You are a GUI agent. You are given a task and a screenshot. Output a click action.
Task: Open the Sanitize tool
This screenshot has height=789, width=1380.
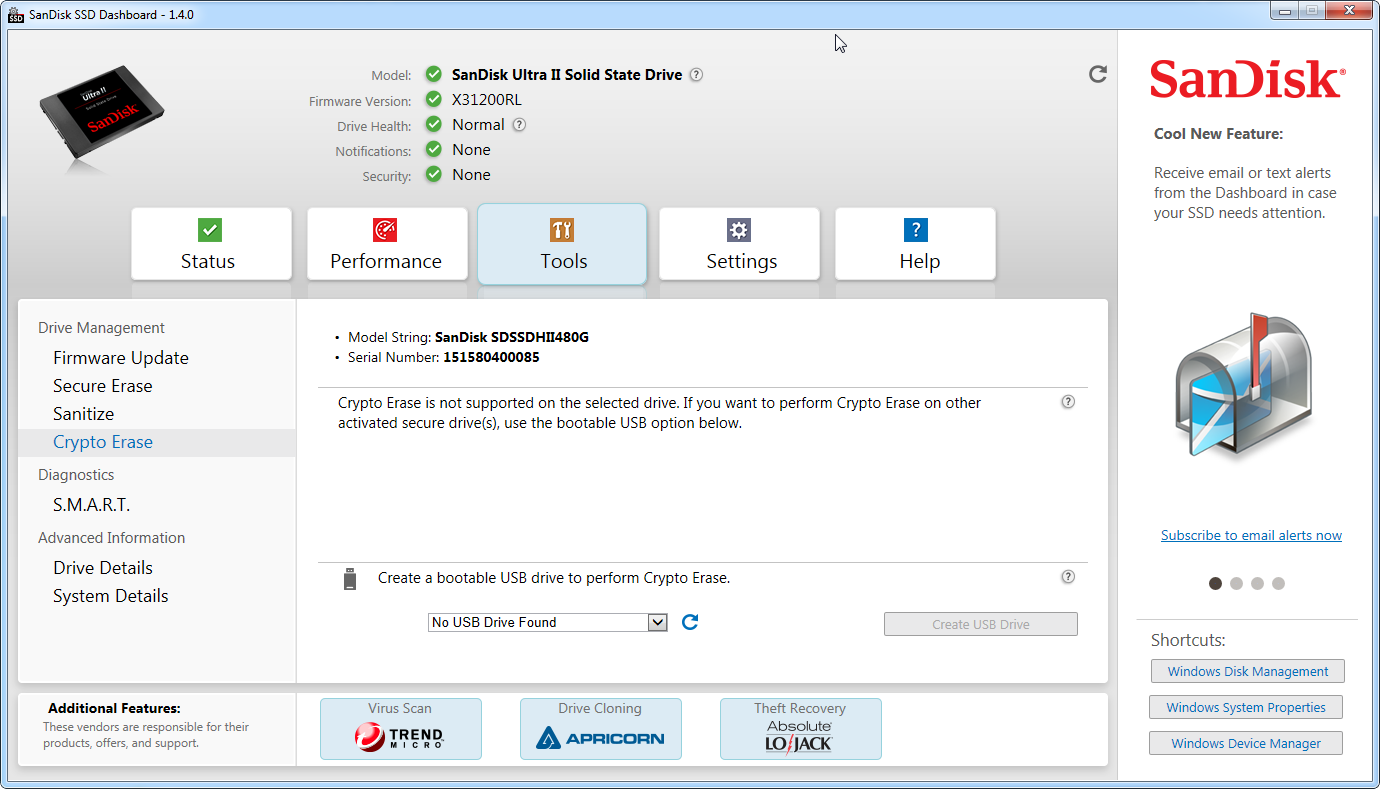(84, 414)
